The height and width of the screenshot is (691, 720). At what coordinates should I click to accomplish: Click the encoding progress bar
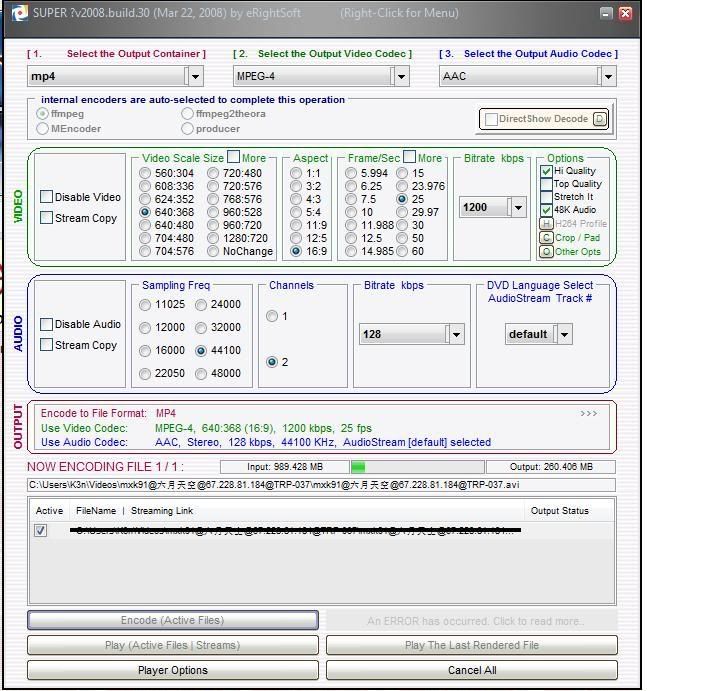(x=416, y=467)
